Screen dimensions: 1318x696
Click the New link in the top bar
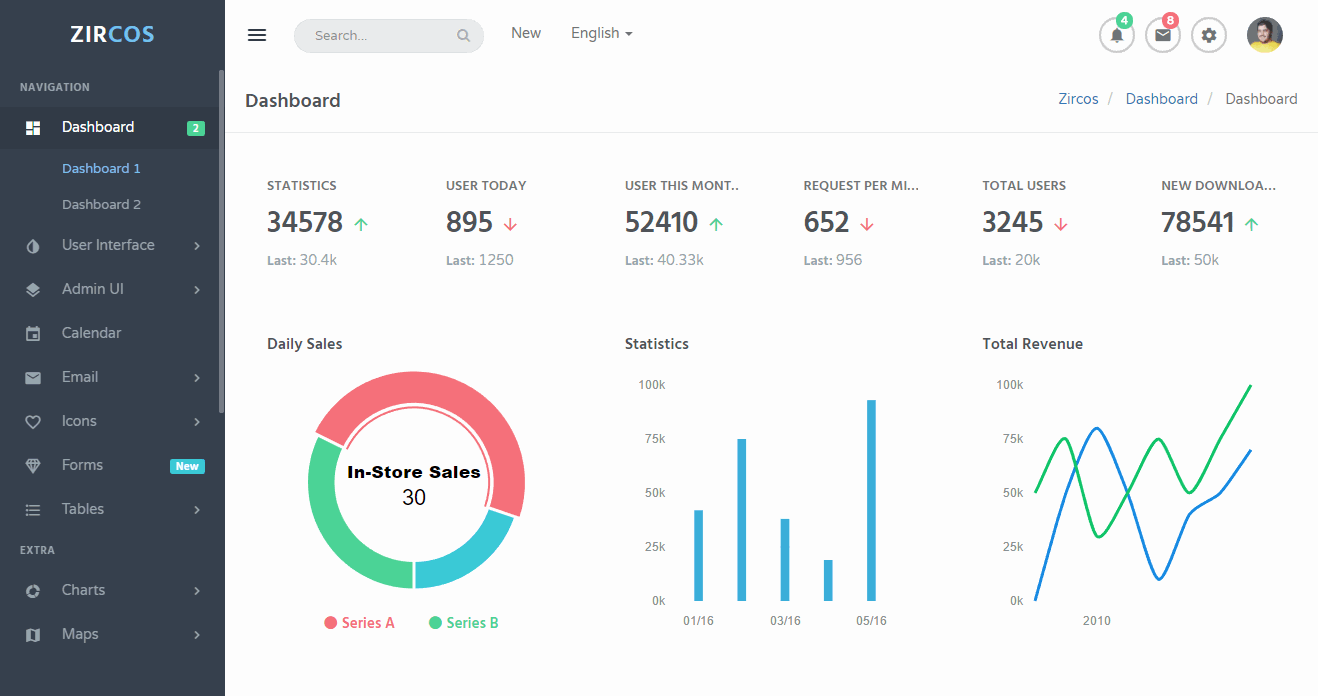point(526,33)
